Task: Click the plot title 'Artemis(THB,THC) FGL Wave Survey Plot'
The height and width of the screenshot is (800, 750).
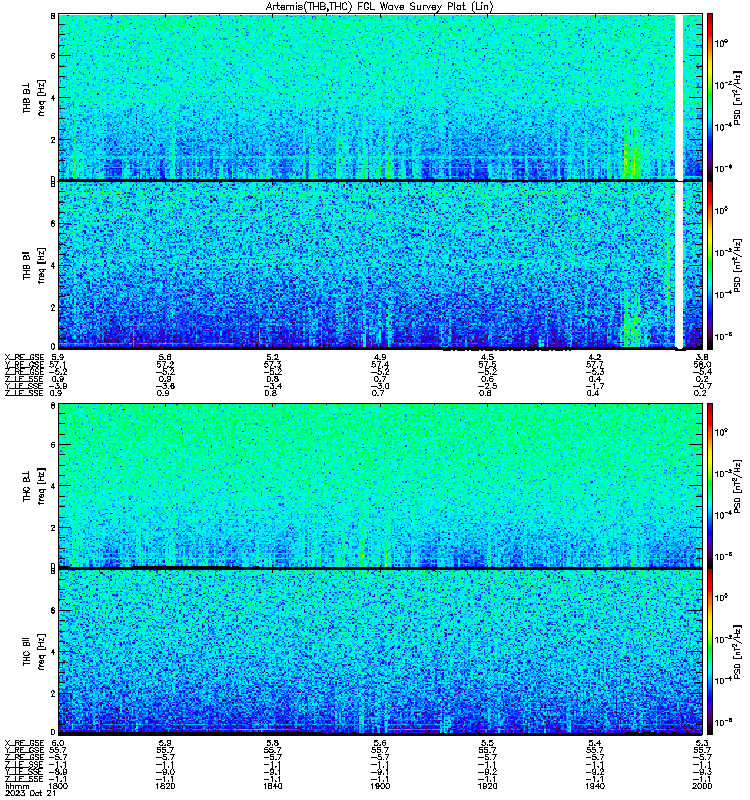Action: tap(380, 7)
